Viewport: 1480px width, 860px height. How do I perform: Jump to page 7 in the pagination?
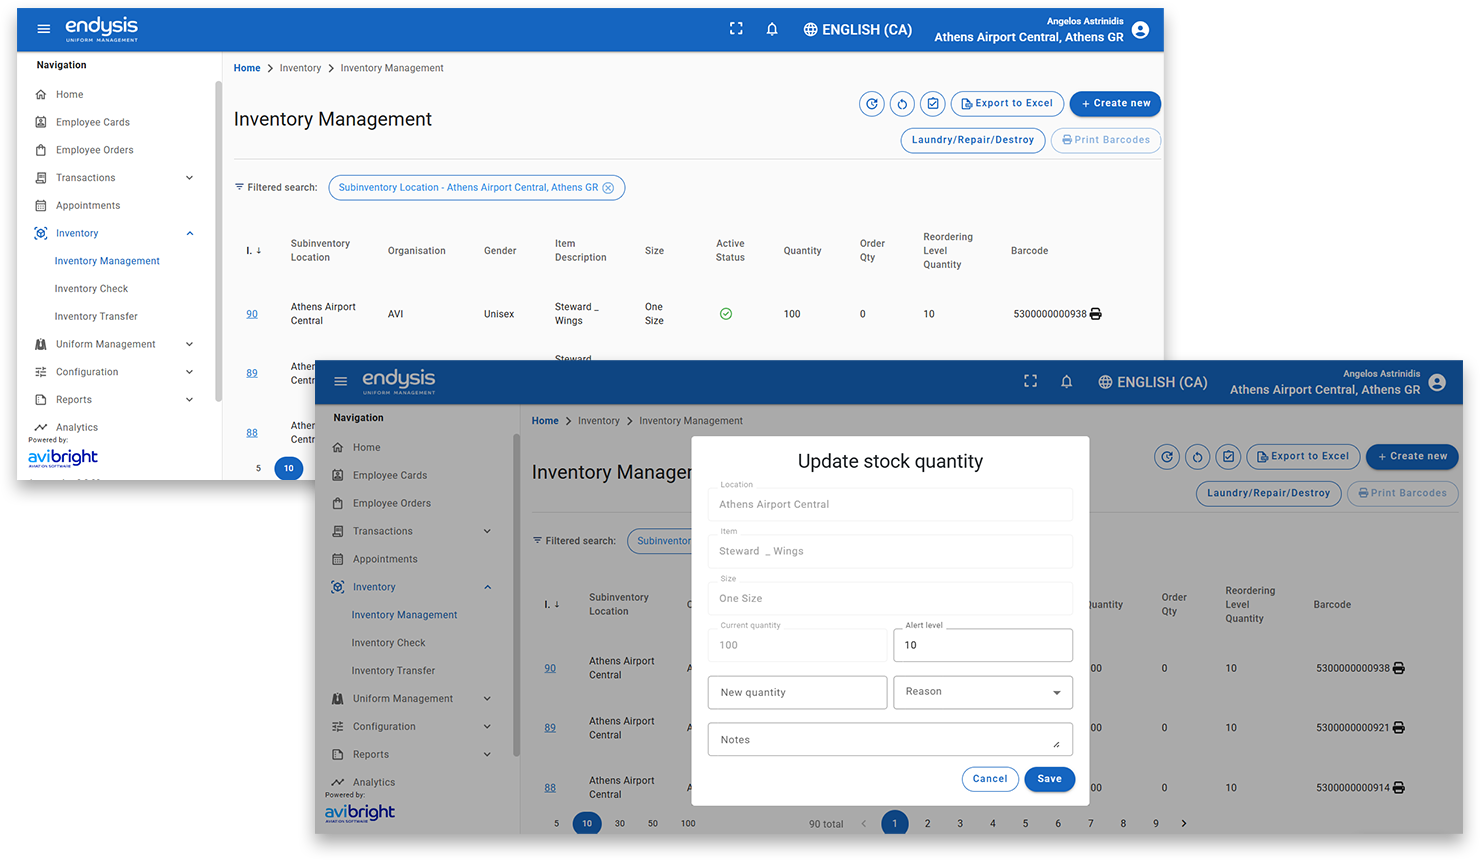tap(1090, 824)
